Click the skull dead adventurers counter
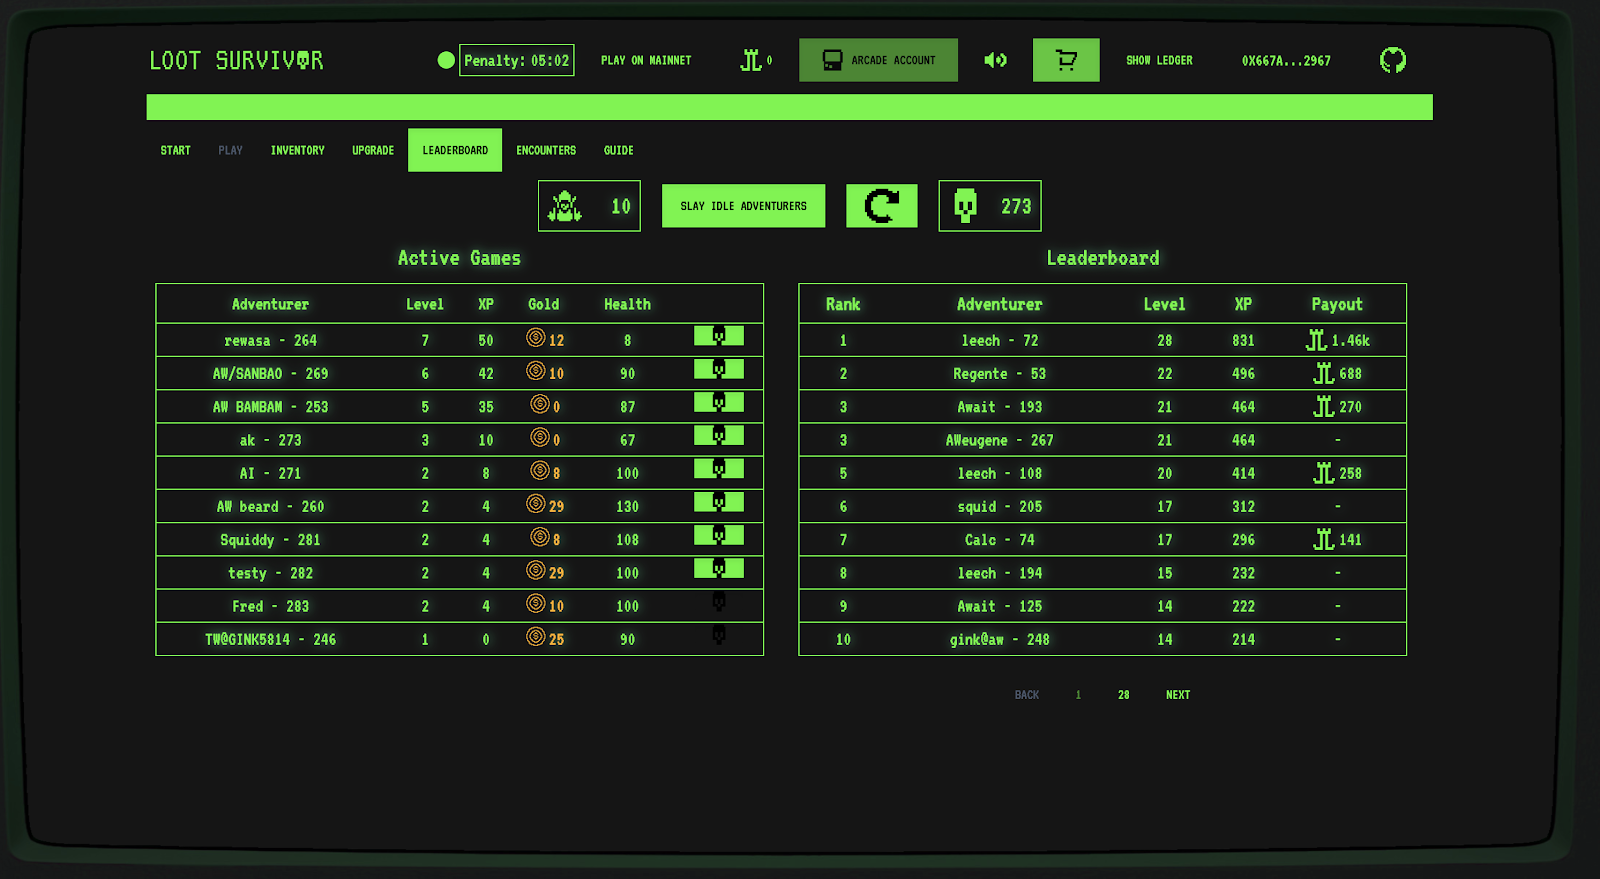 pos(990,206)
